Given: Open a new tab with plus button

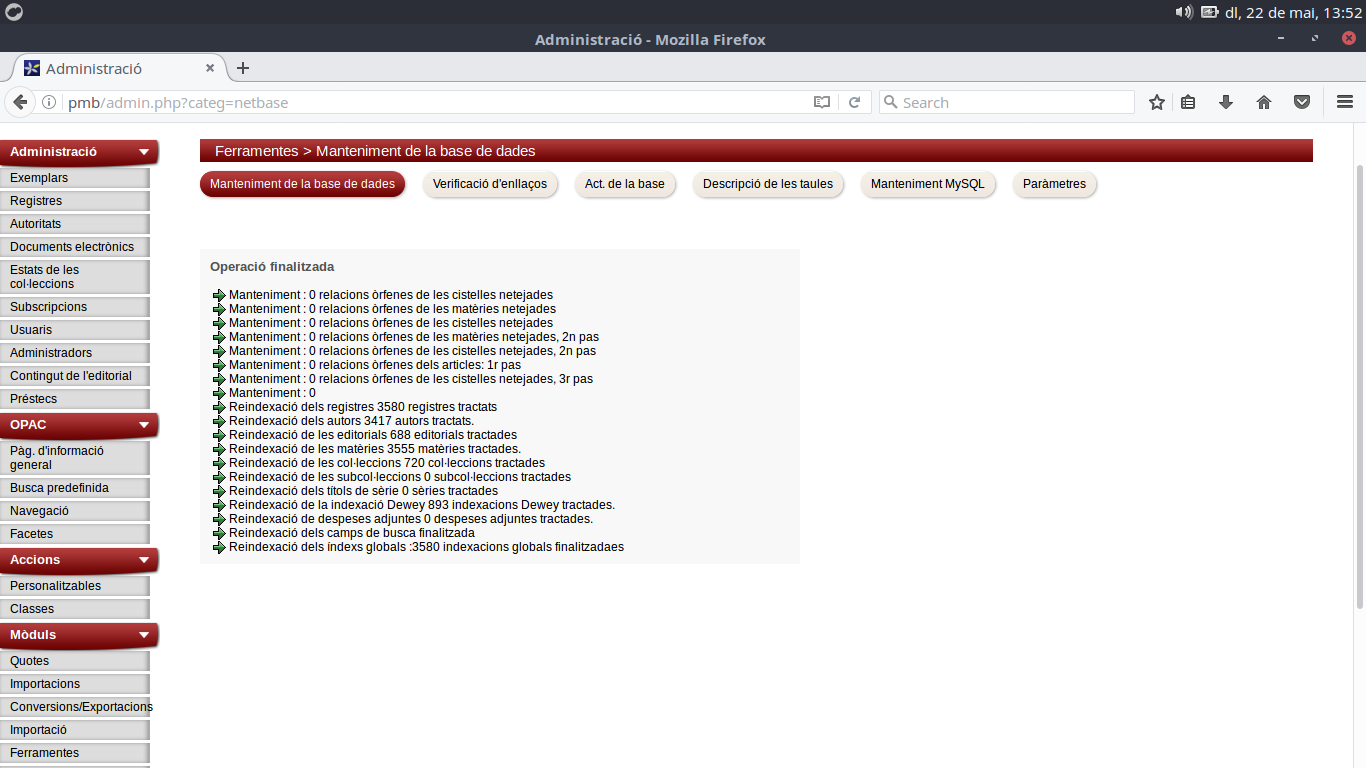Looking at the screenshot, I should coord(242,68).
